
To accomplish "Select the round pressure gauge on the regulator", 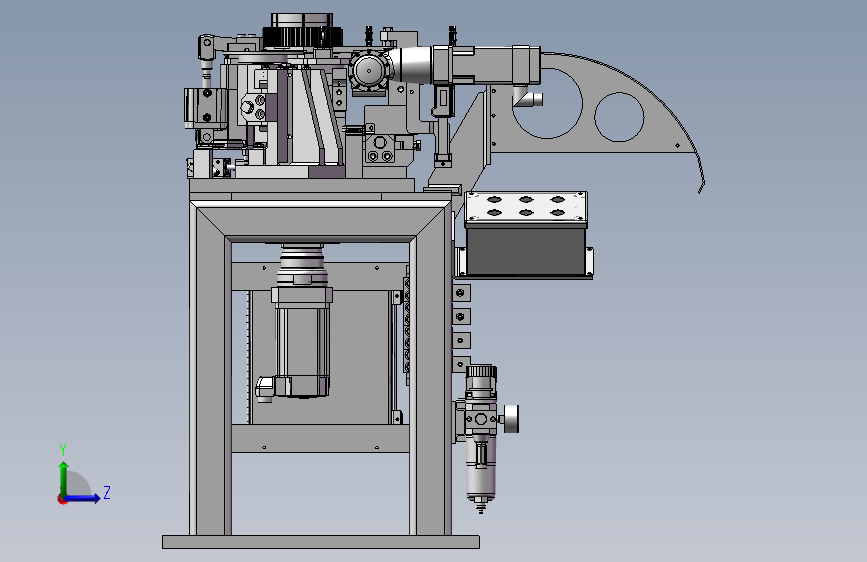I will (511, 419).
